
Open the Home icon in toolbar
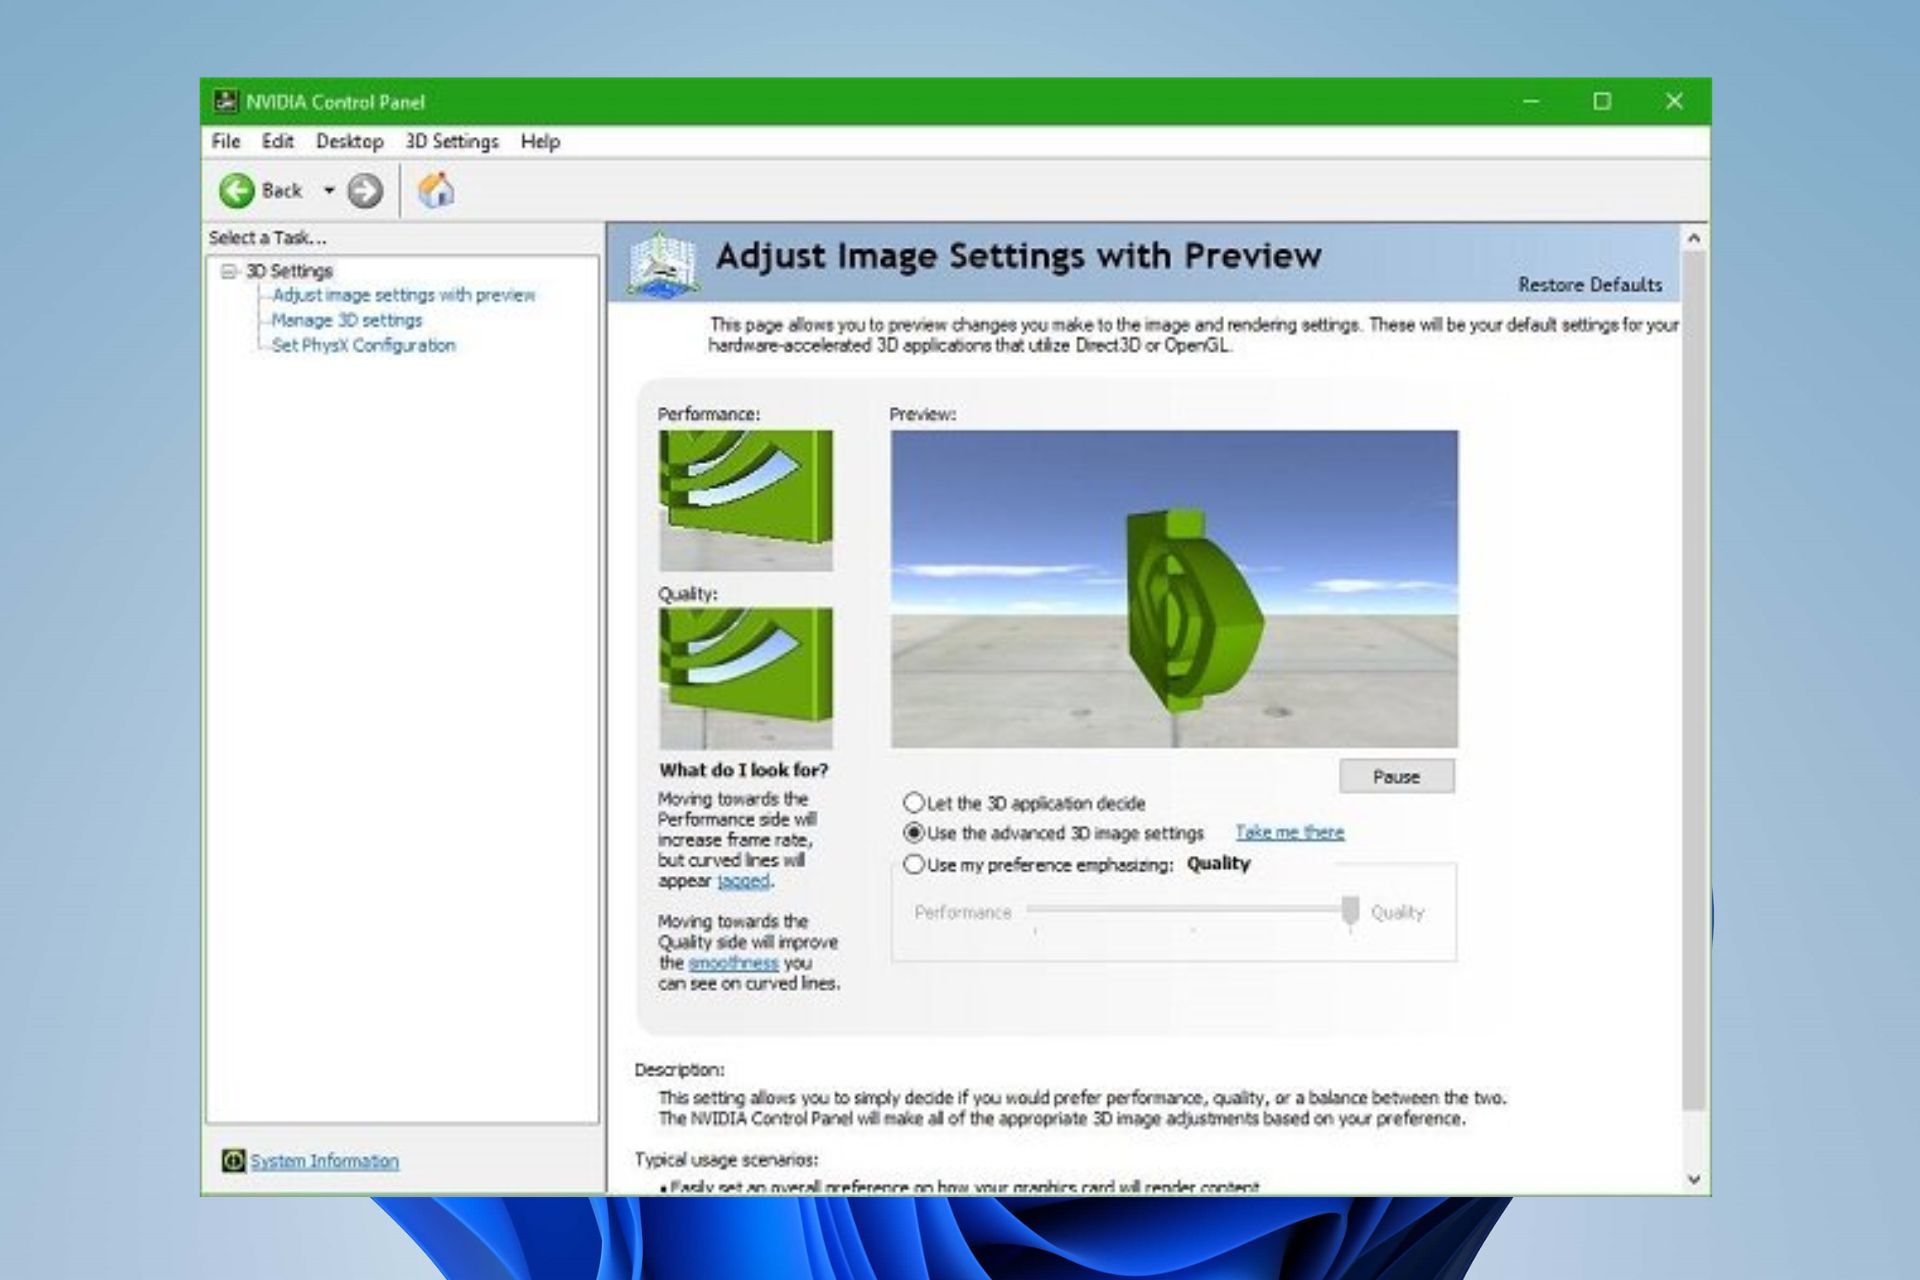coord(435,190)
